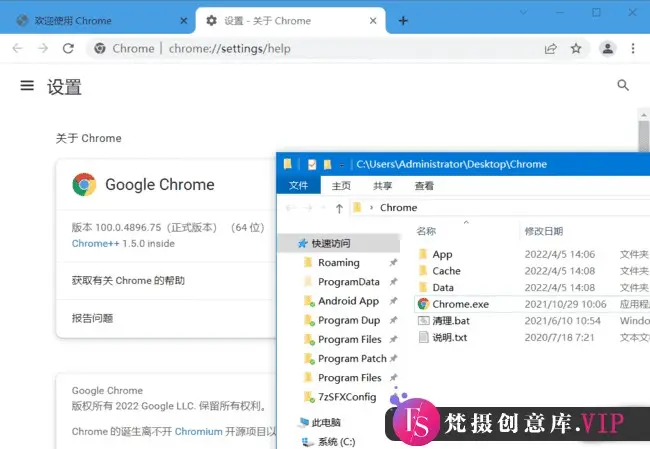Select the 说明.txt file
Image resolution: width=650 pixels, height=449 pixels.
pos(450,337)
